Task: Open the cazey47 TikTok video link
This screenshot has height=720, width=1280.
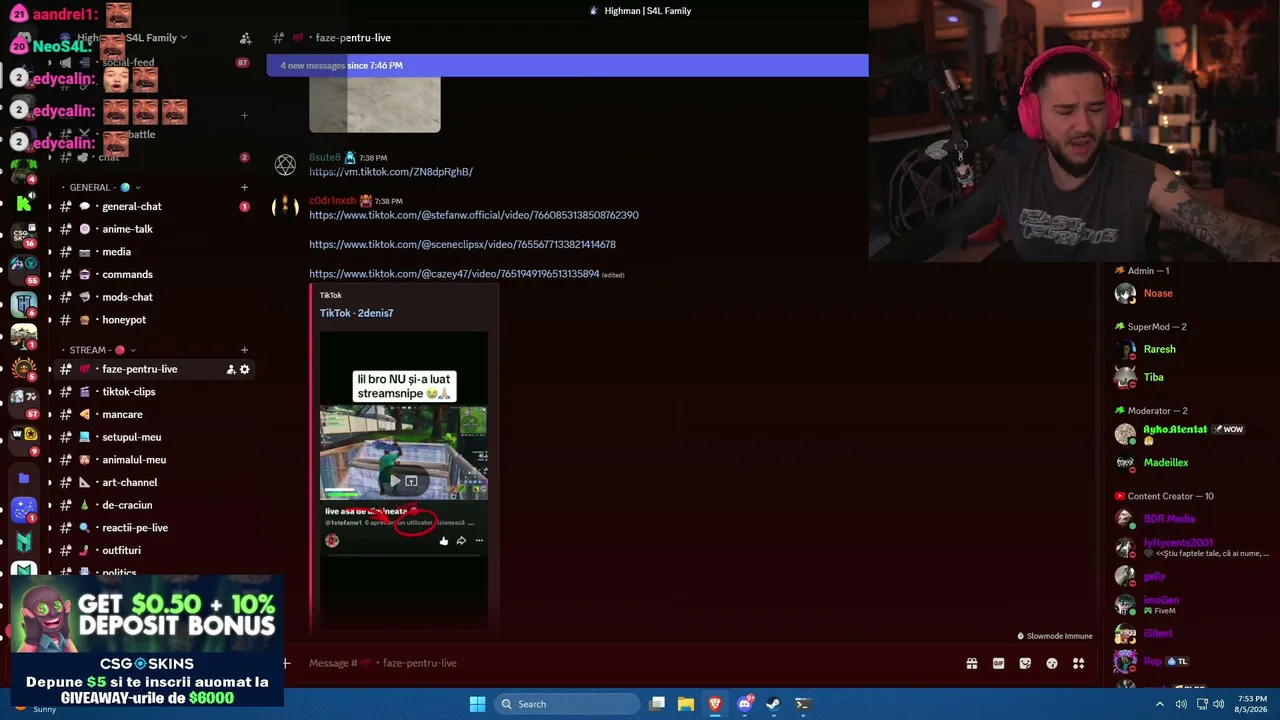Action: (454, 274)
